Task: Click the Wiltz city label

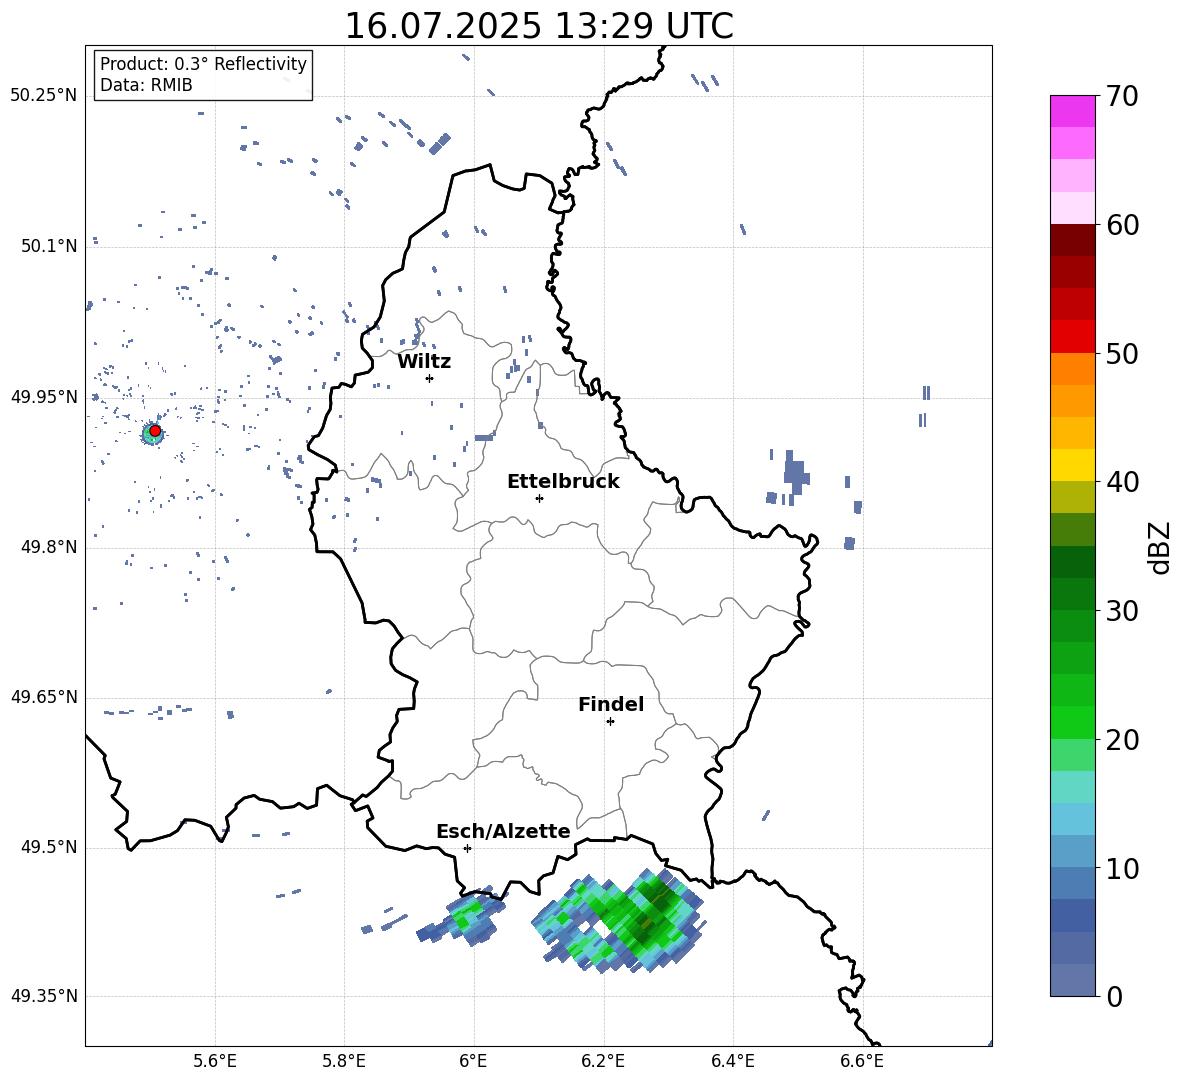Action: [424, 362]
